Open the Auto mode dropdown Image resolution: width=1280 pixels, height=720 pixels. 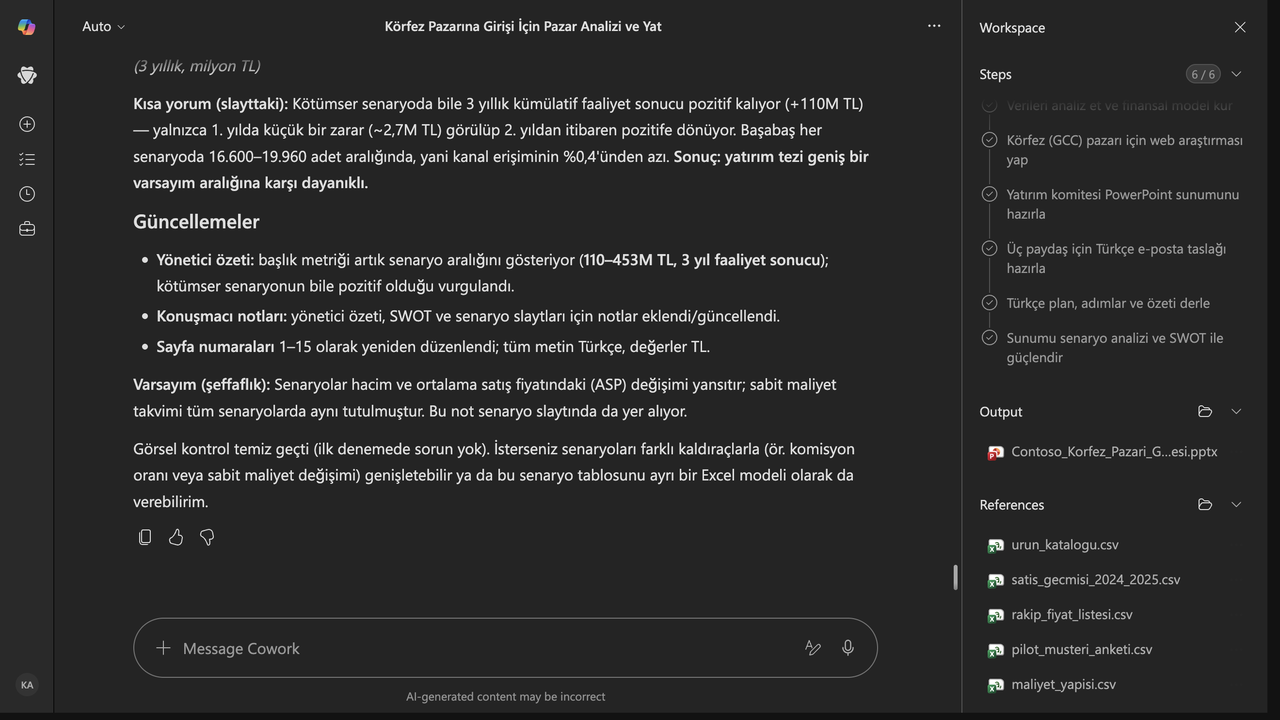[104, 27]
